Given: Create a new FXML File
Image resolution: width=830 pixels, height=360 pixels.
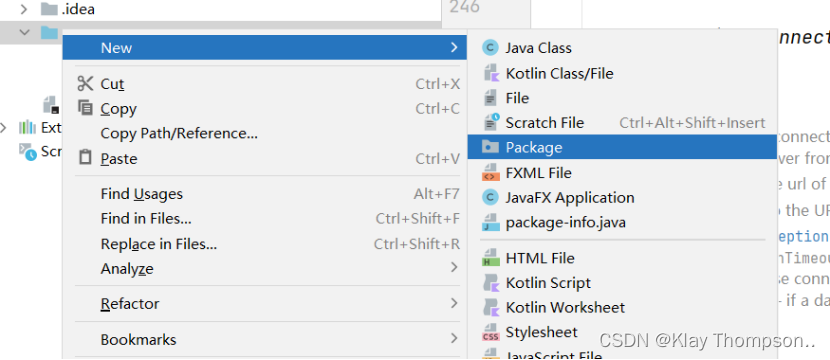Looking at the screenshot, I should pyautogui.click(x=622, y=173).
